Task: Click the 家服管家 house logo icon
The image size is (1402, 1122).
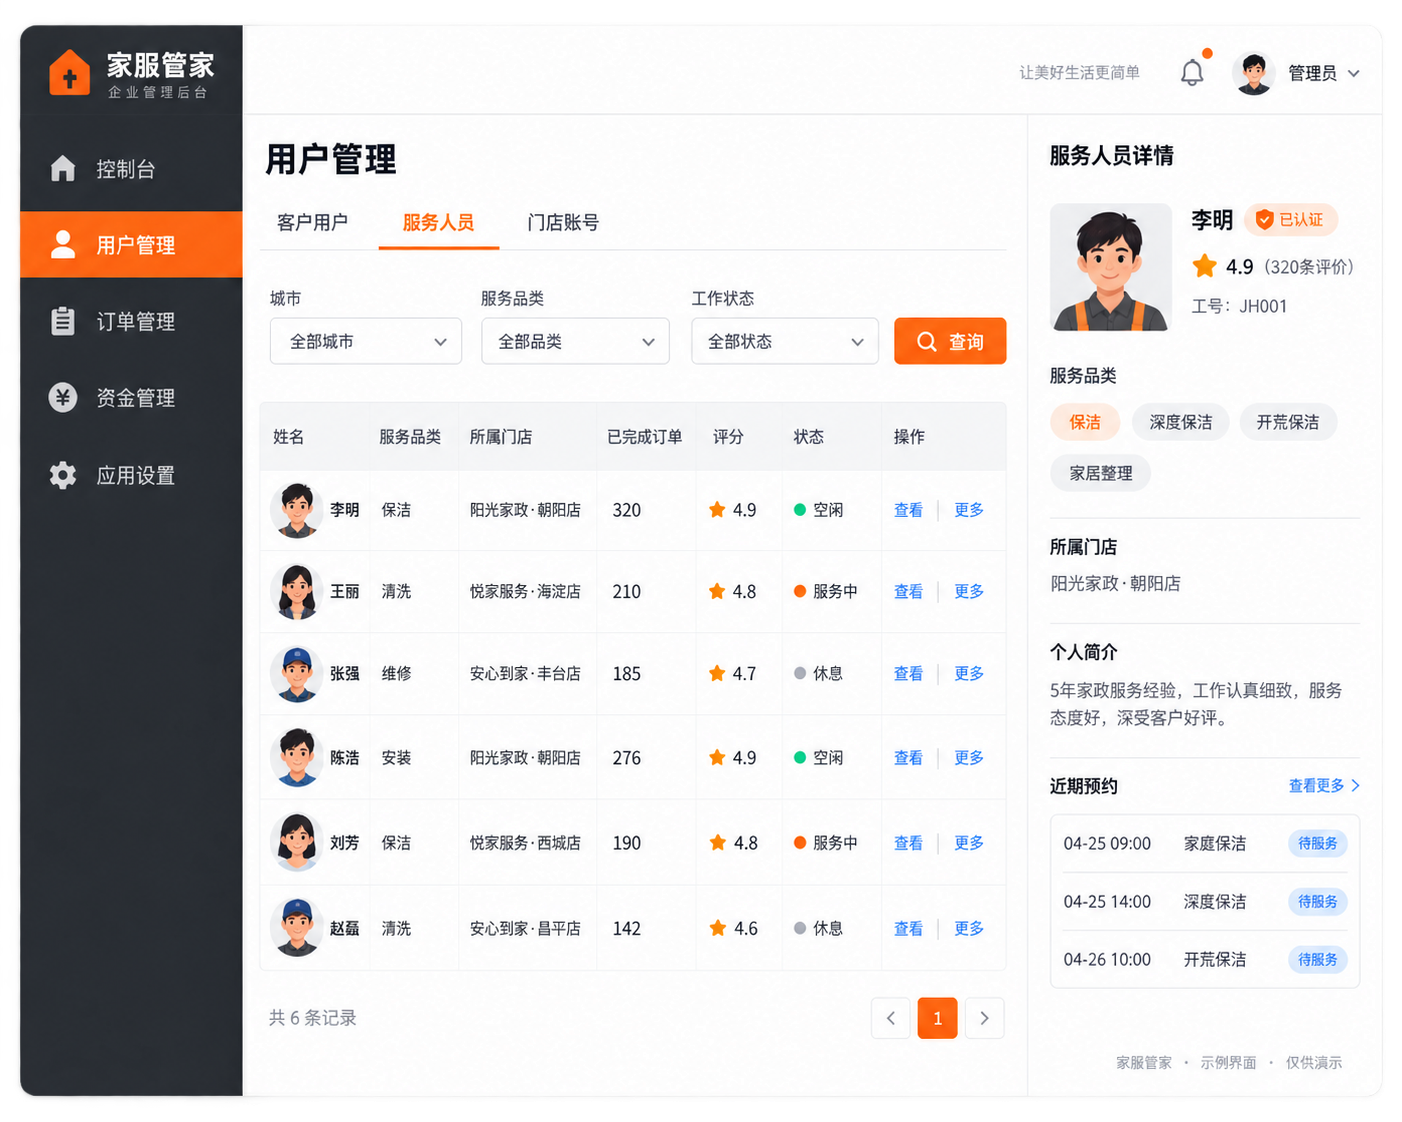Action: (70, 73)
